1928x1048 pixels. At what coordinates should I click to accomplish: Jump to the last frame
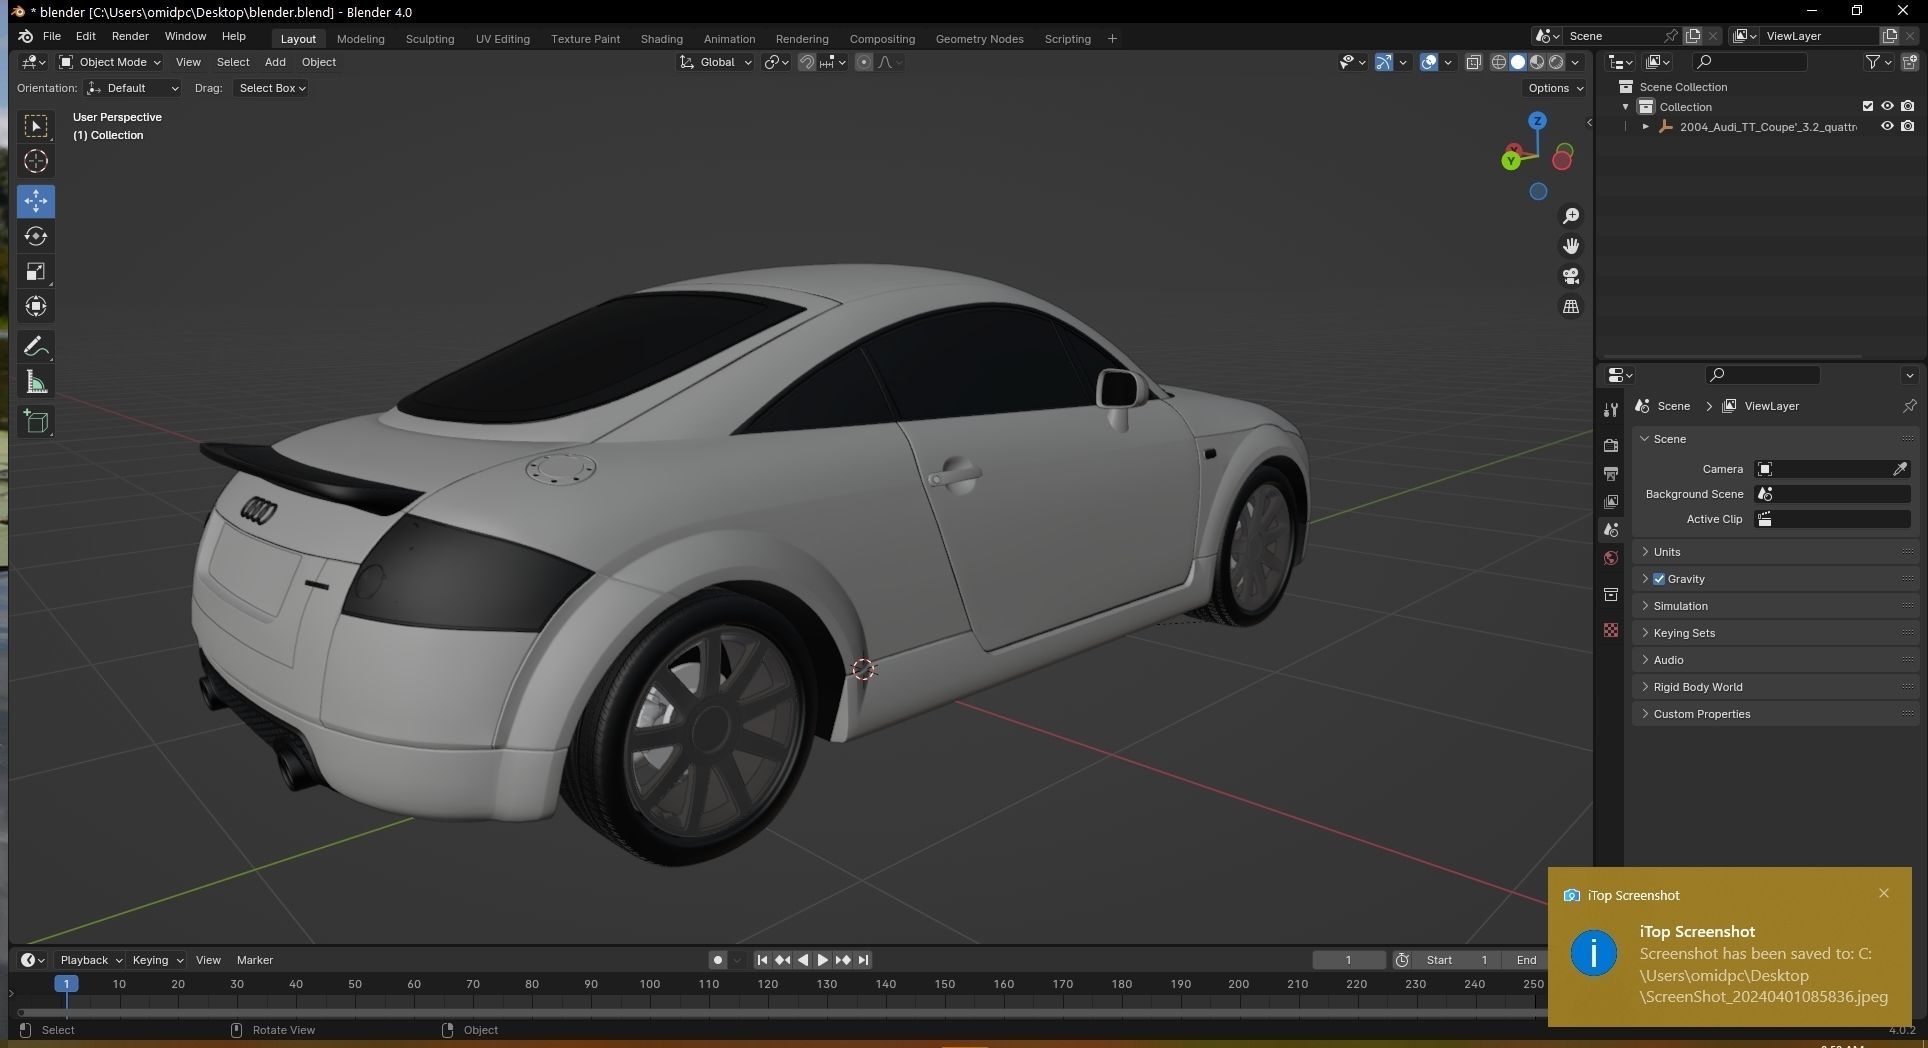[863, 960]
